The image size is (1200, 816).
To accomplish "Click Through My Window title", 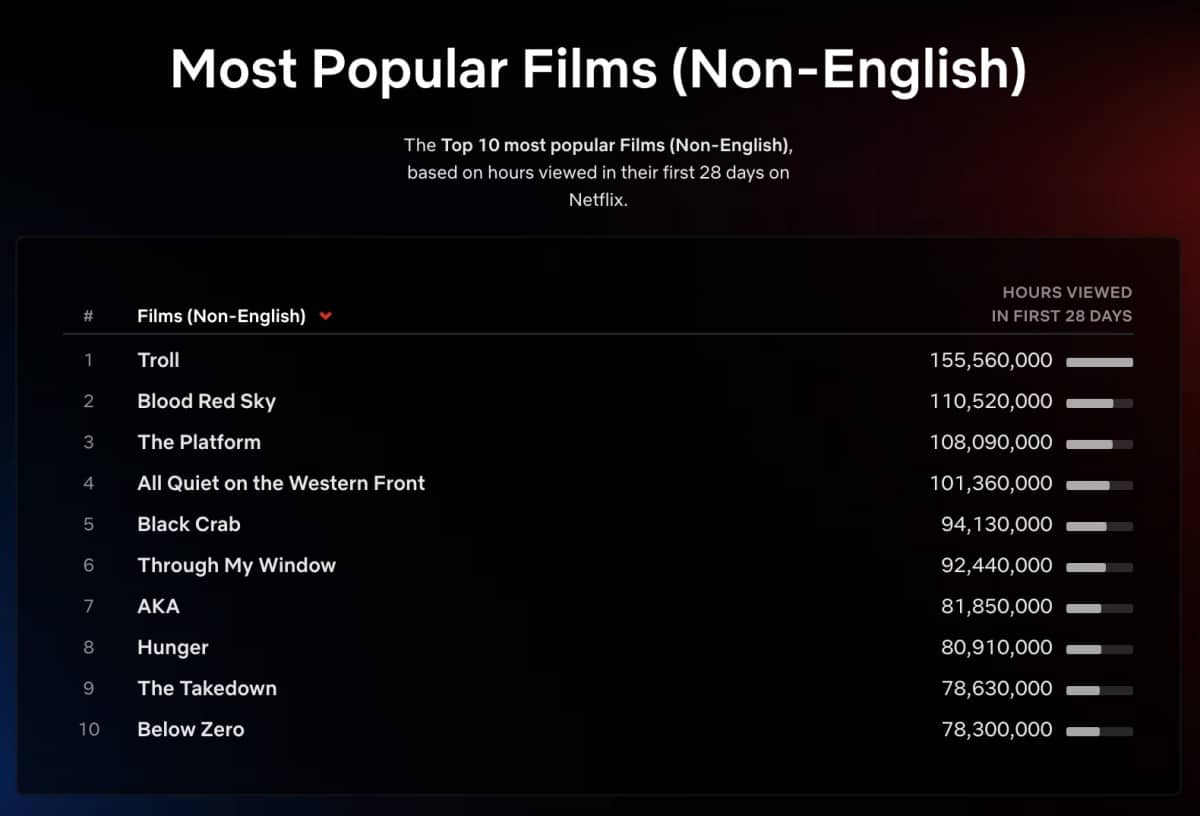I will 236,565.
